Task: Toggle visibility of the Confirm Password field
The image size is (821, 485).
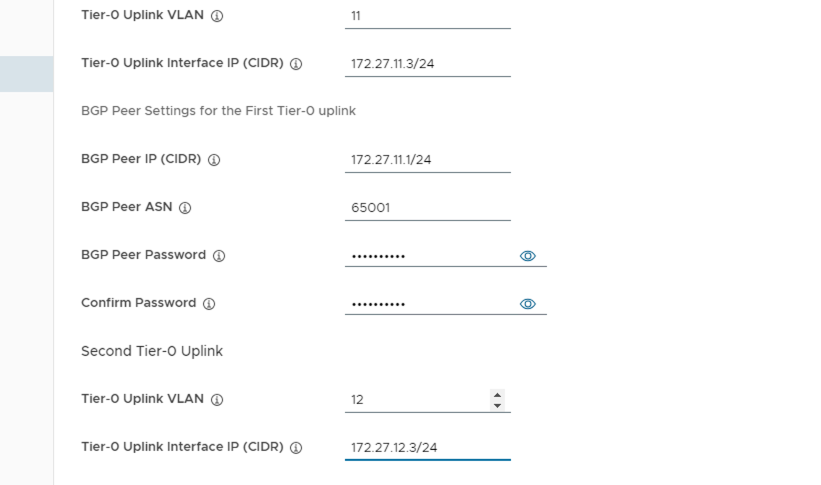Action: coord(528,304)
